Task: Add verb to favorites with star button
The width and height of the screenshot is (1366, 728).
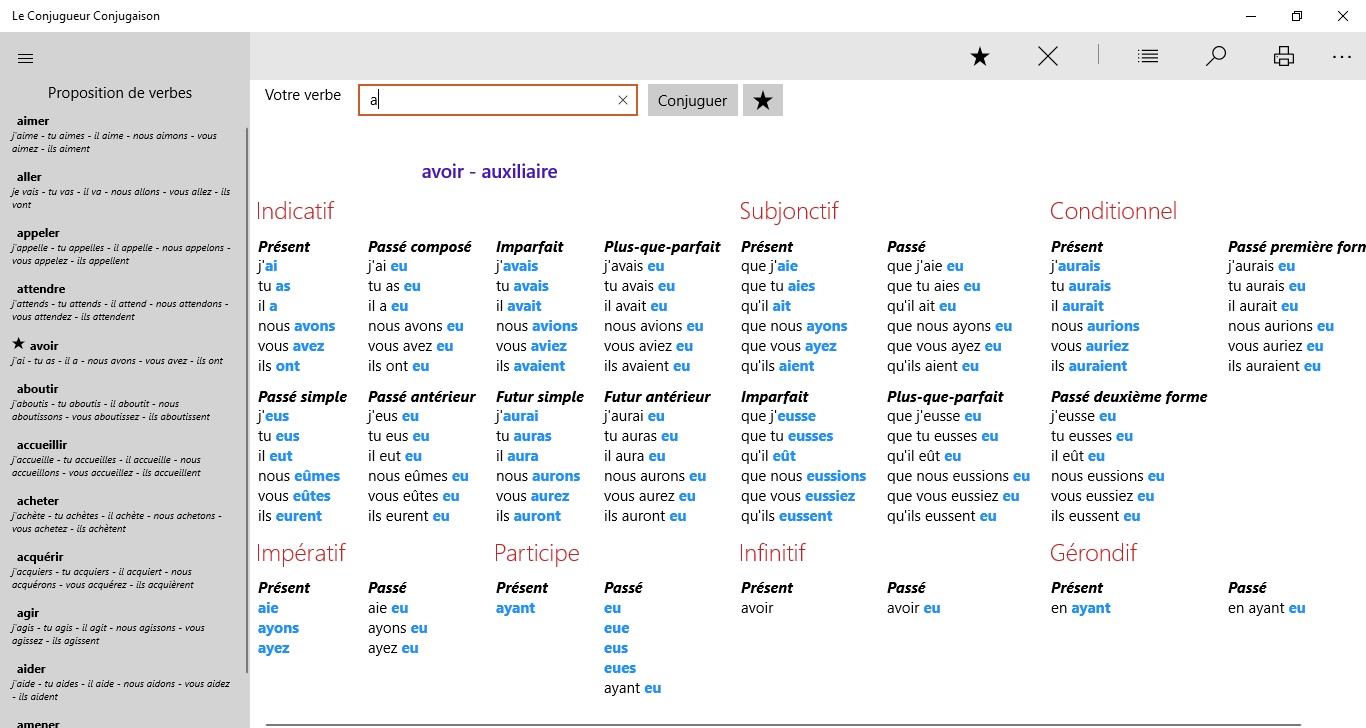Action: point(763,100)
